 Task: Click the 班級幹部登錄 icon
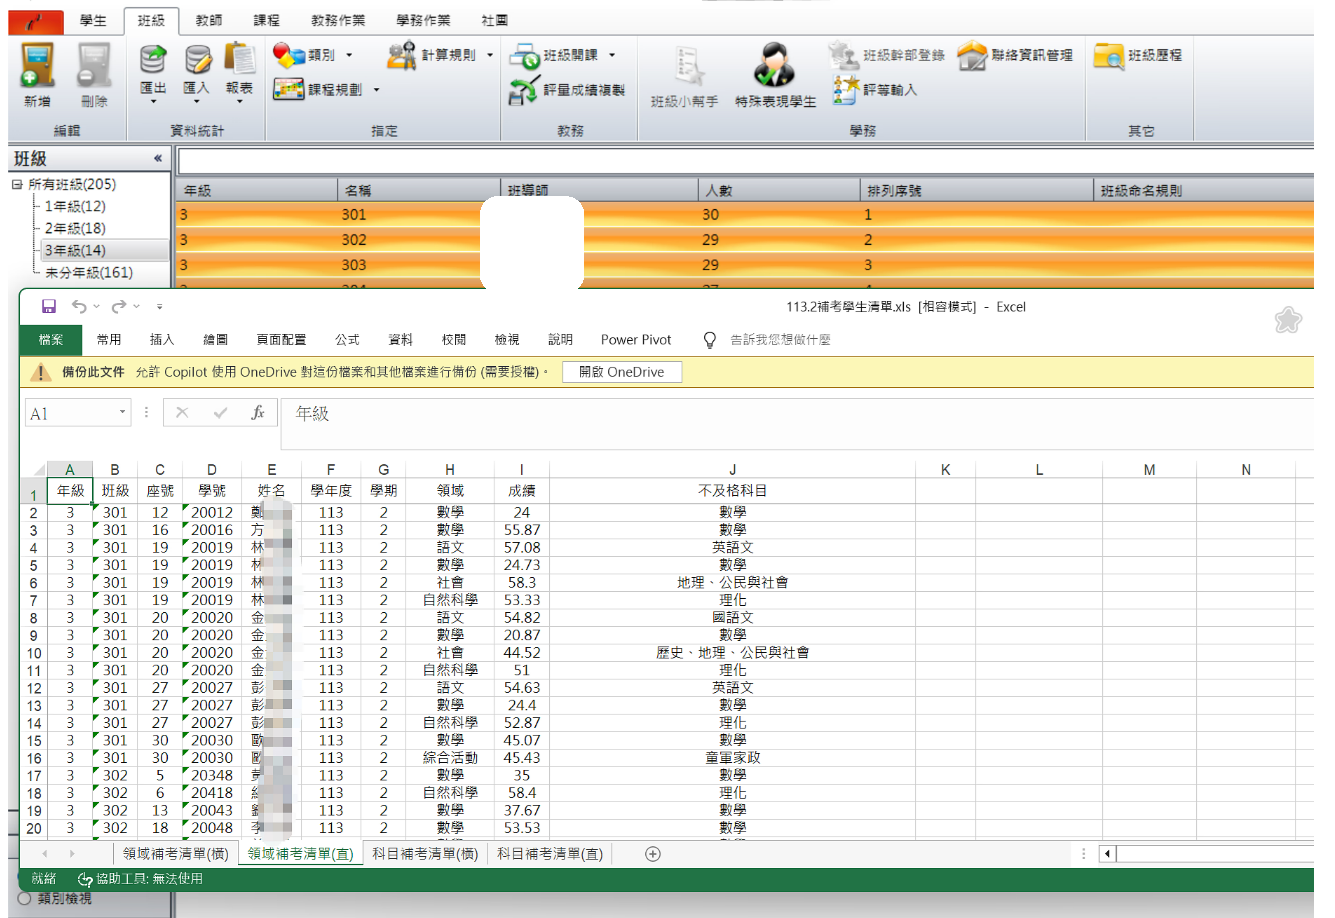[x=844, y=55]
